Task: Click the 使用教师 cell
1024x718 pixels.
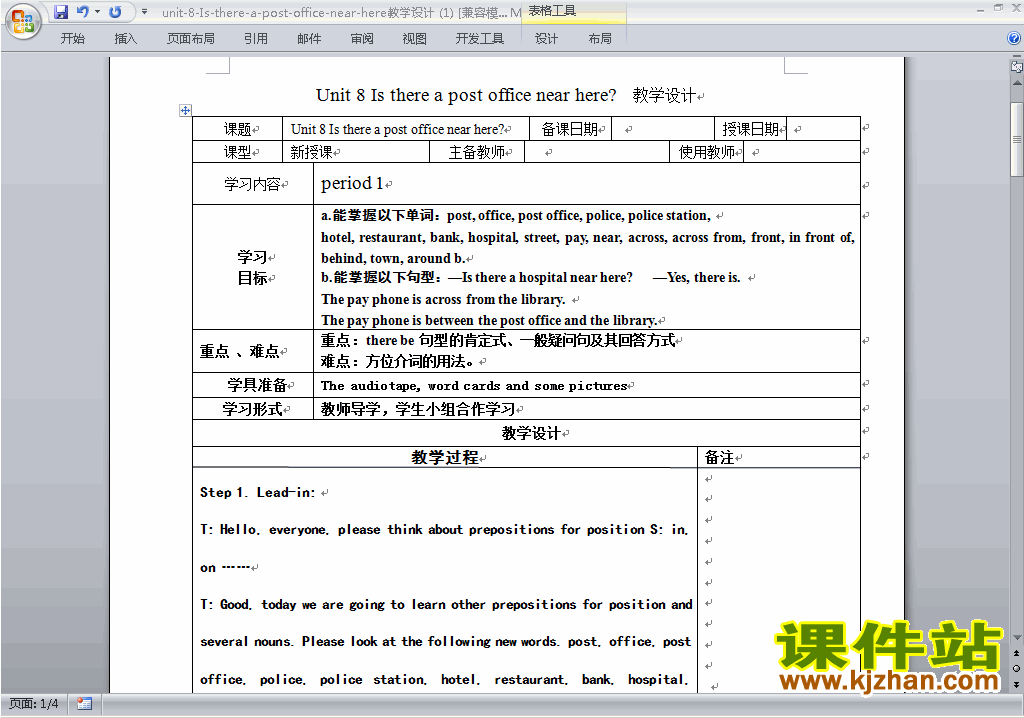Action: tap(707, 152)
